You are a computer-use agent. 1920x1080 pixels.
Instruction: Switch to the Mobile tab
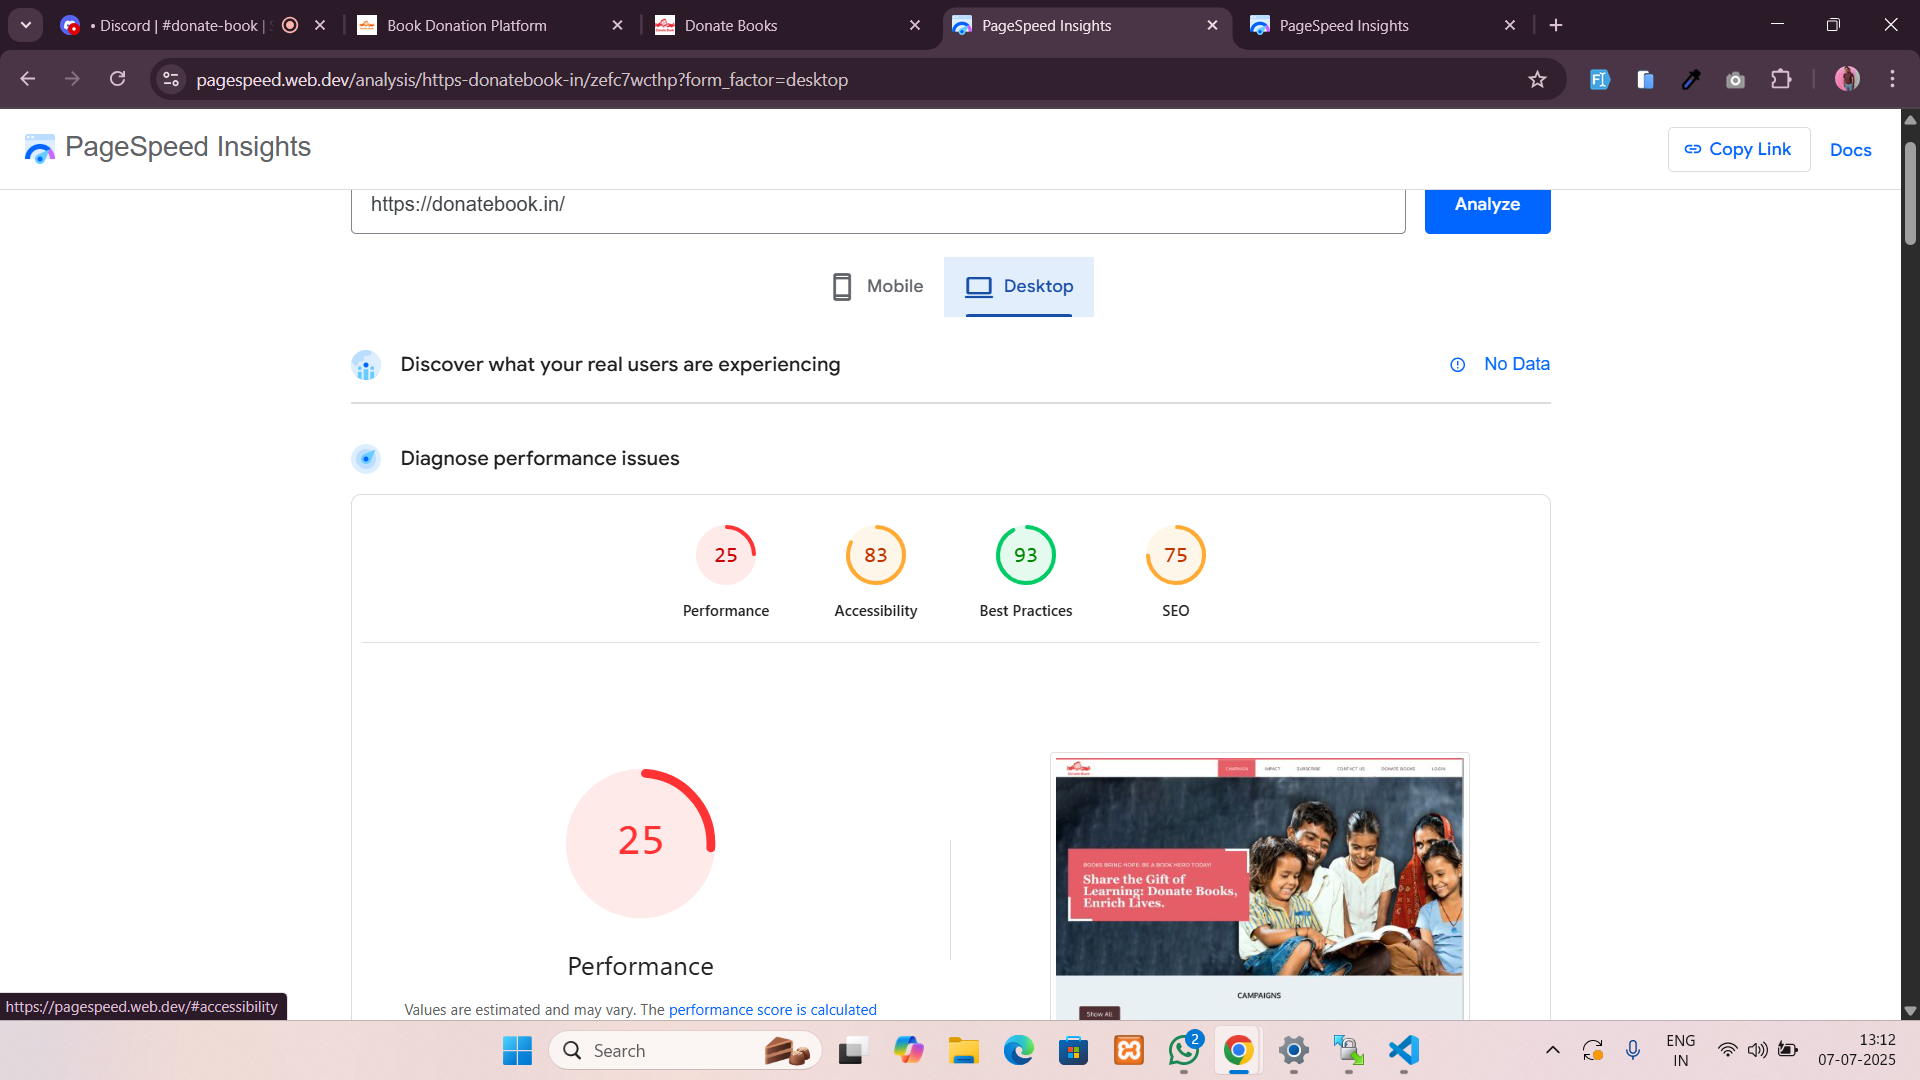point(878,287)
